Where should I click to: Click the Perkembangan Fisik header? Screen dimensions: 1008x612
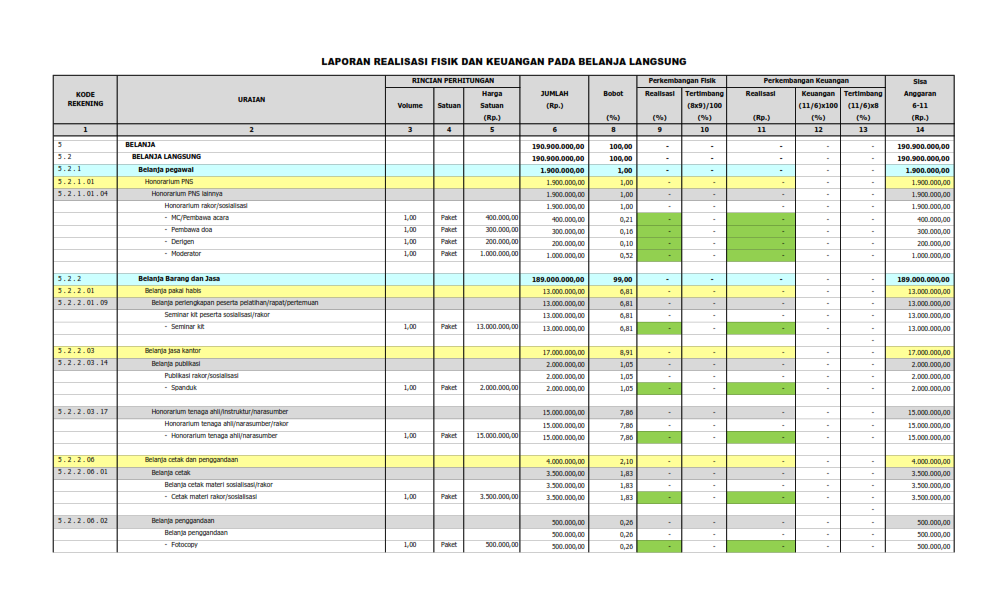(x=681, y=80)
